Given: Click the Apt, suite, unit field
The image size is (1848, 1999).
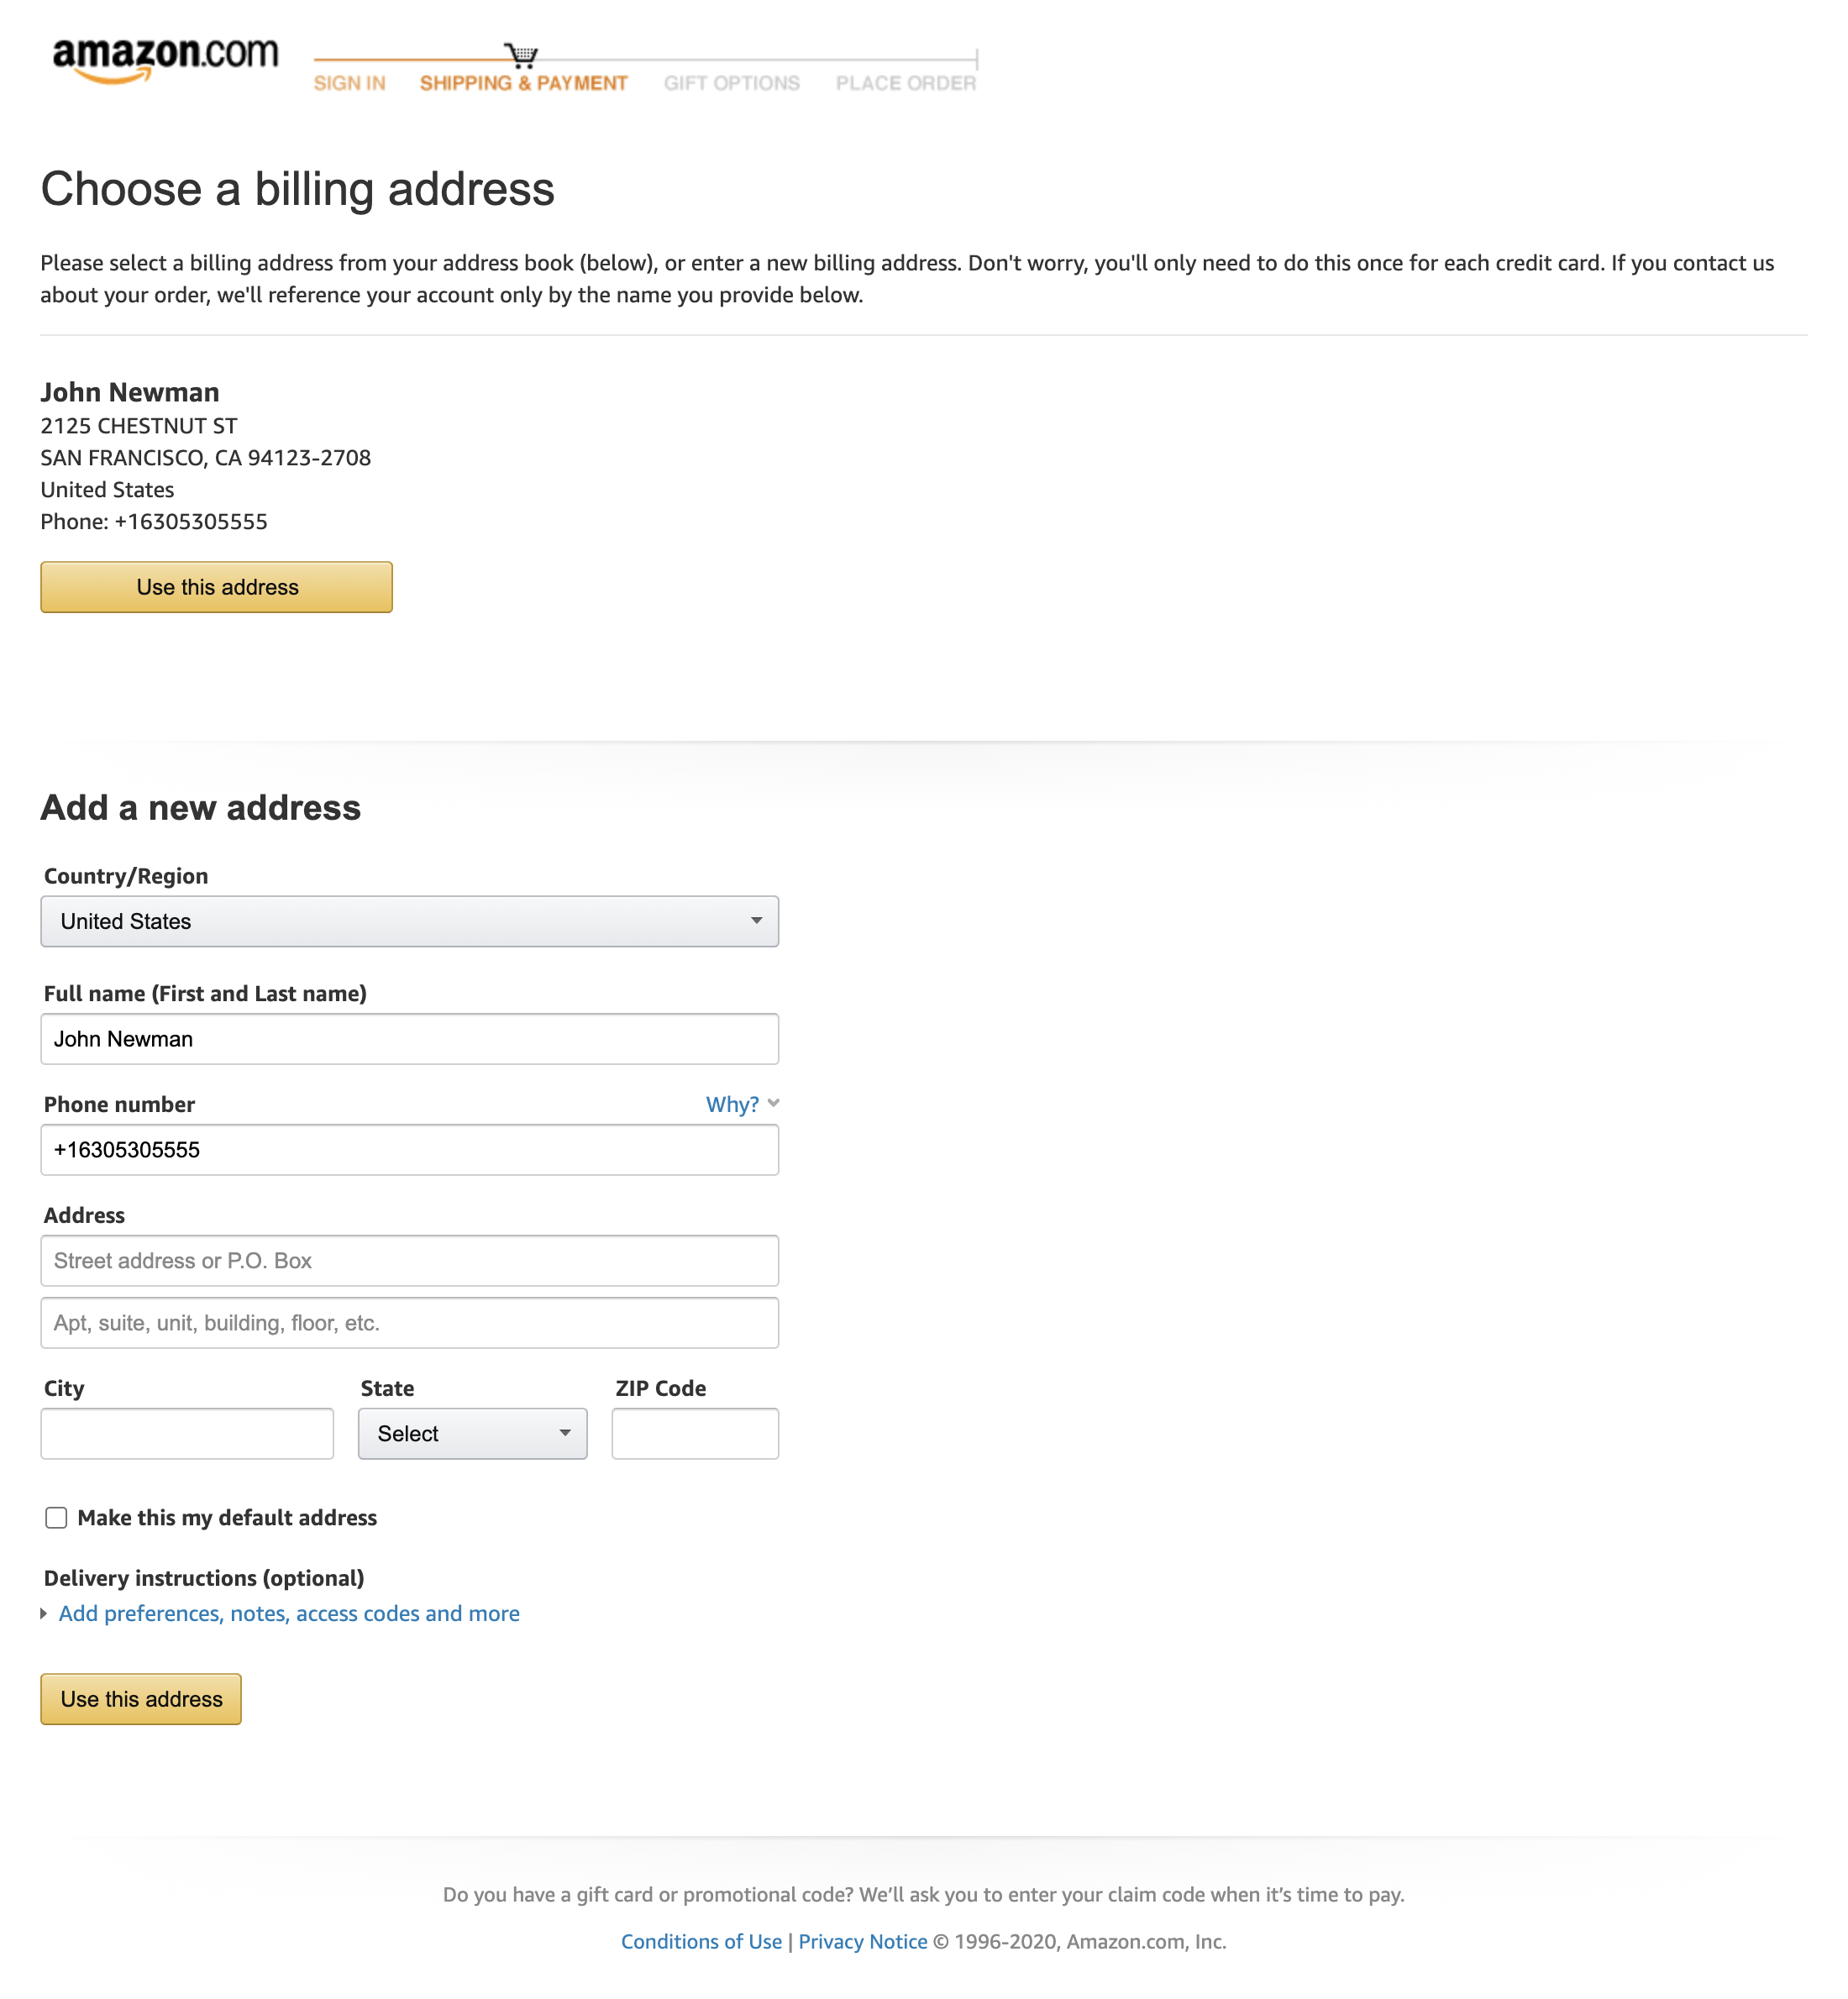Looking at the screenshot, I should coord(409,1322).
